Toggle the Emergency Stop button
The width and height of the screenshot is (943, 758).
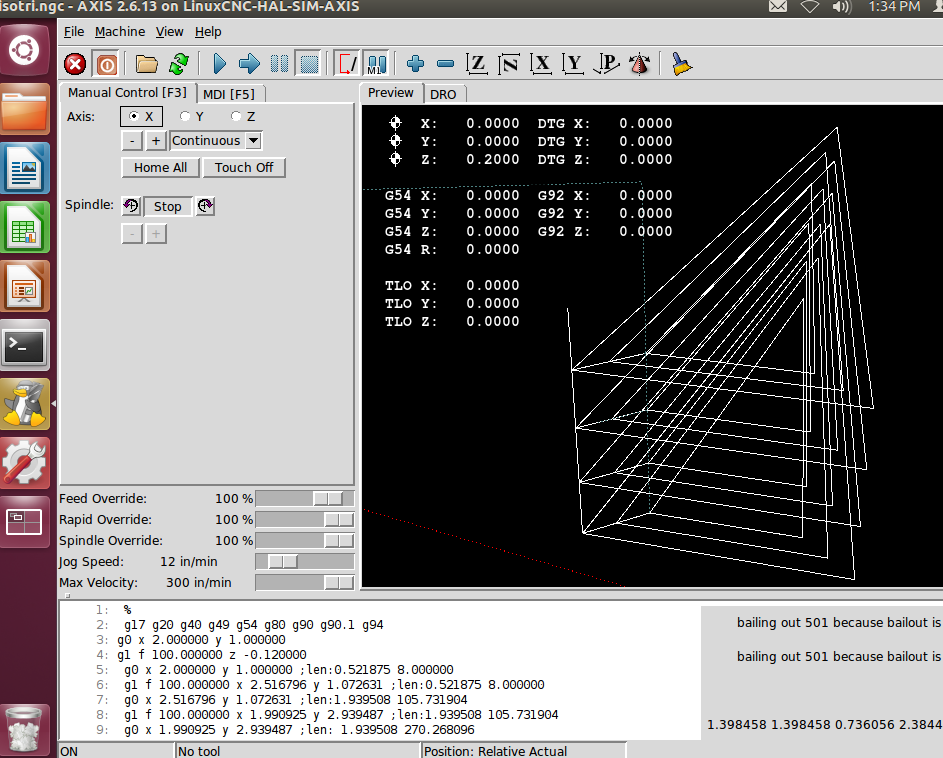click(x=75, y=64)
